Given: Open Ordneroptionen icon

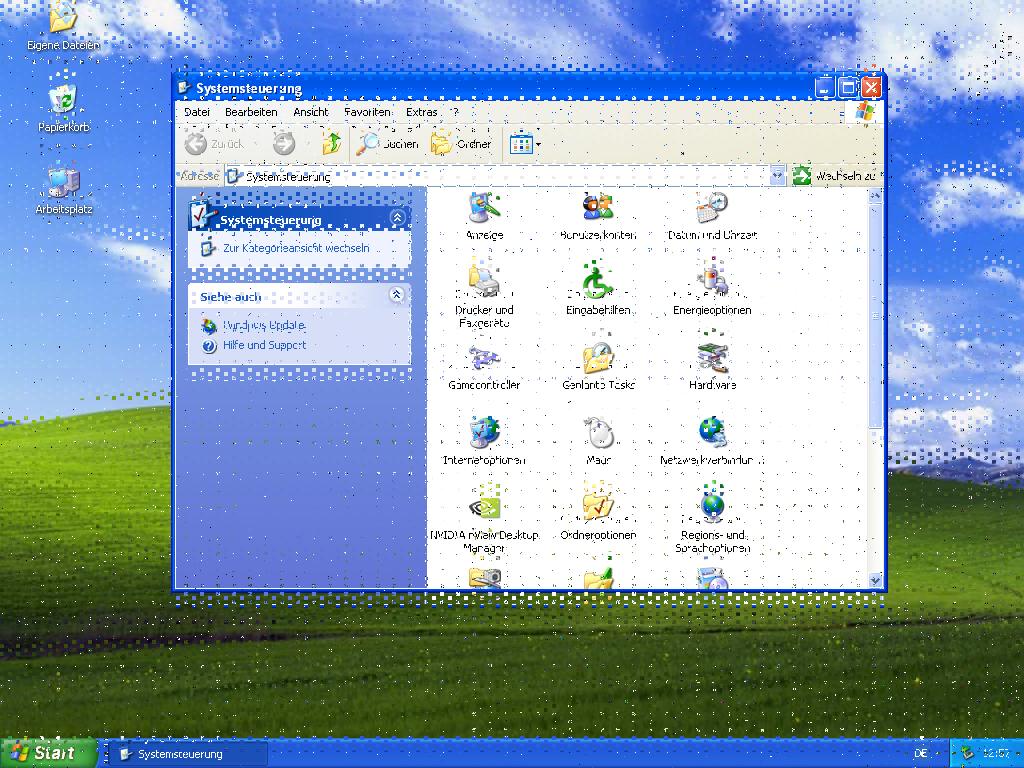Looking at the screenshot, I should (x=598, y=516).
